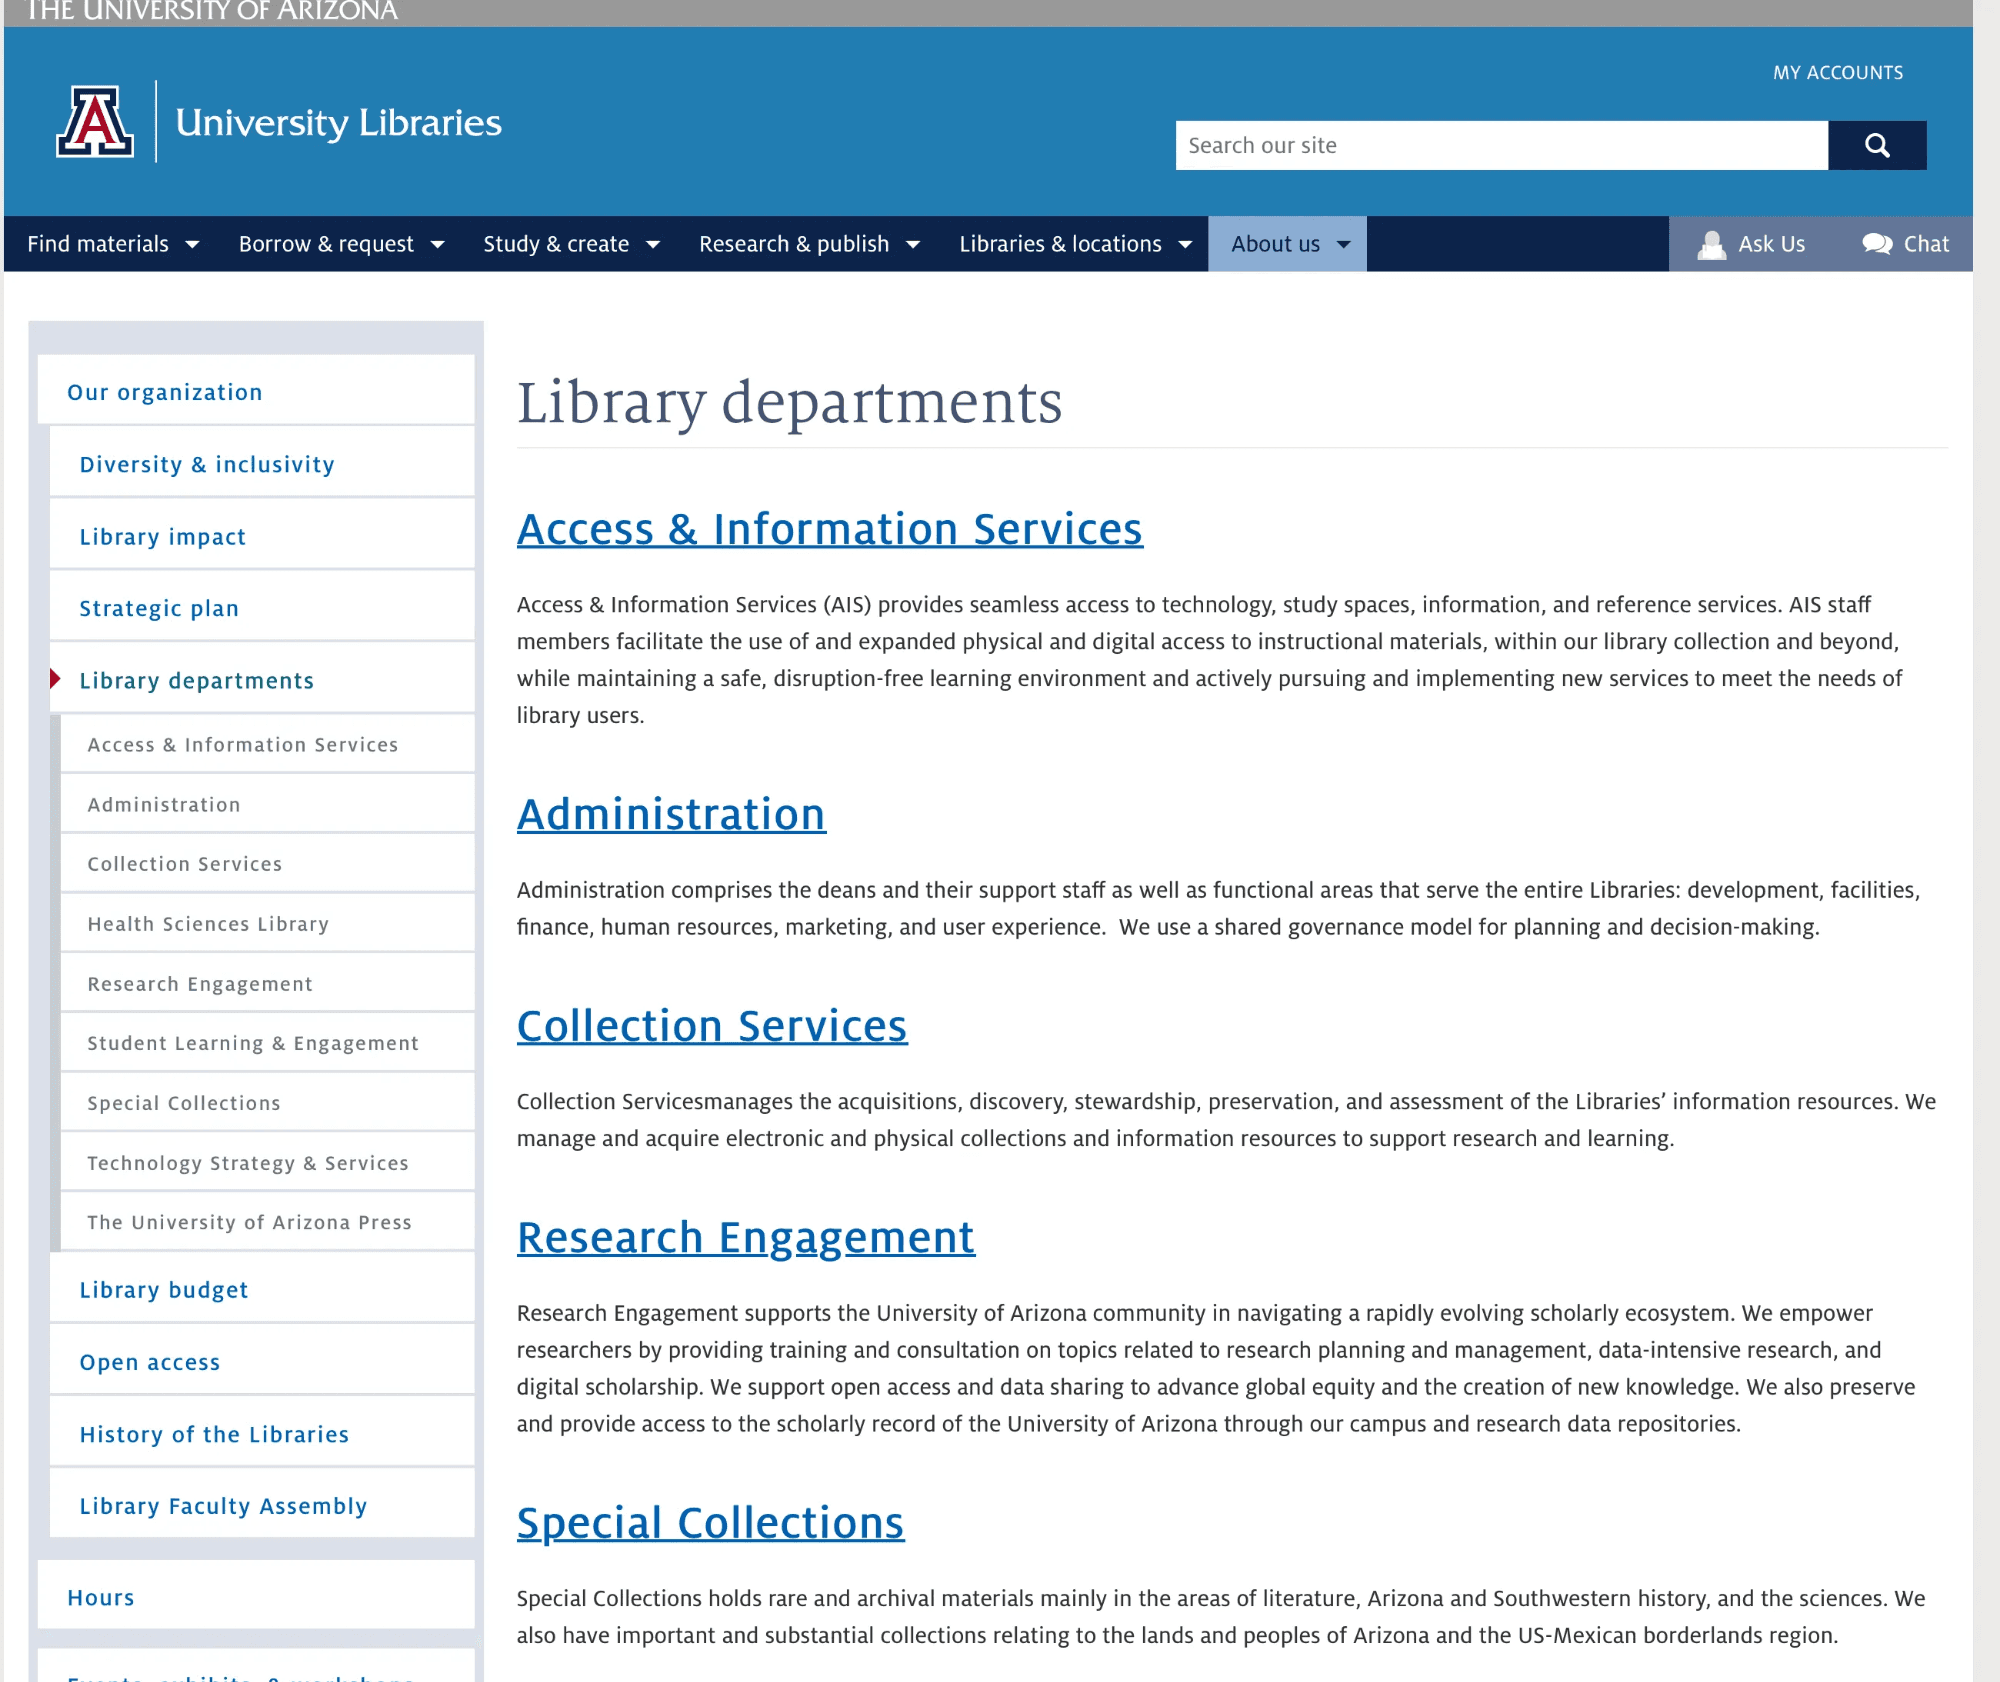
Task: Expand the Research & publish dropdown arrow
Action: pyautogui.click(x=913, y=245)
